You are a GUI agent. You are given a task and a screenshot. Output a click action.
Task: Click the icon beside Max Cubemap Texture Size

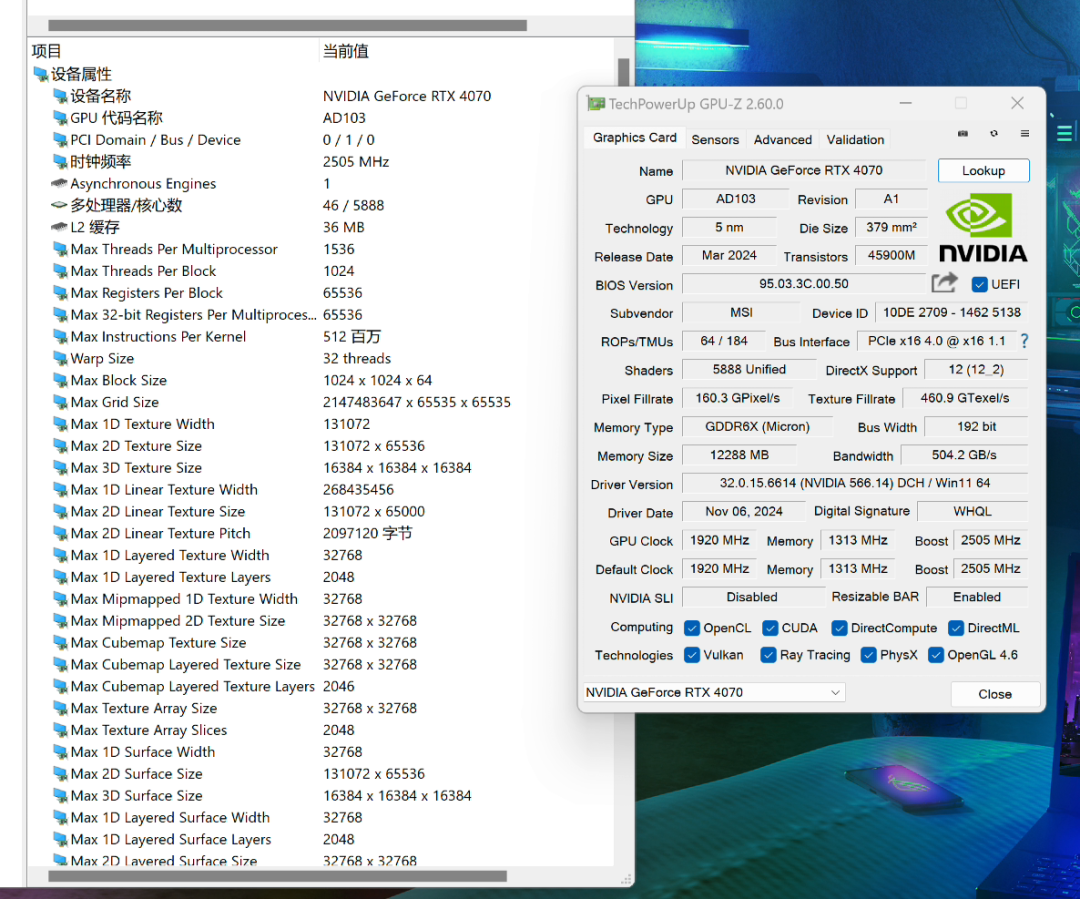61,643
